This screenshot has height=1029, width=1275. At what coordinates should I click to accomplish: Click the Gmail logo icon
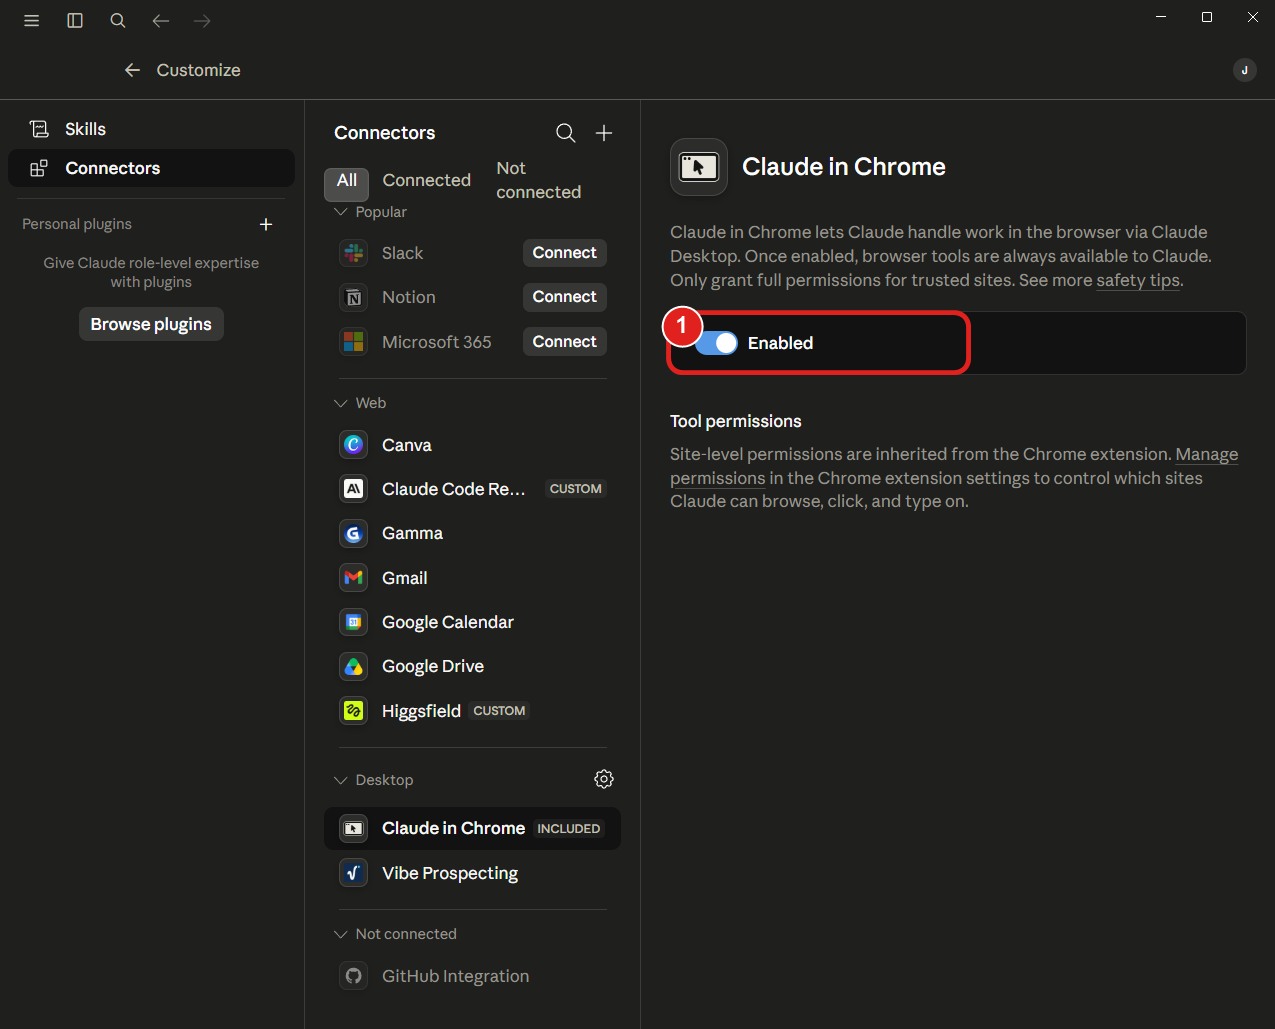[x=354, y=578]
